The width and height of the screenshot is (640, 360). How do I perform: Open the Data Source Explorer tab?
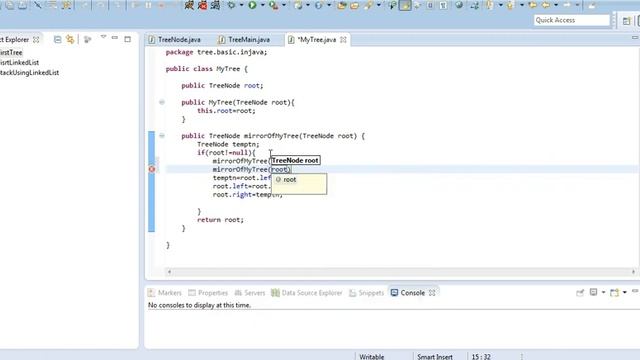[x=307, y=293]
